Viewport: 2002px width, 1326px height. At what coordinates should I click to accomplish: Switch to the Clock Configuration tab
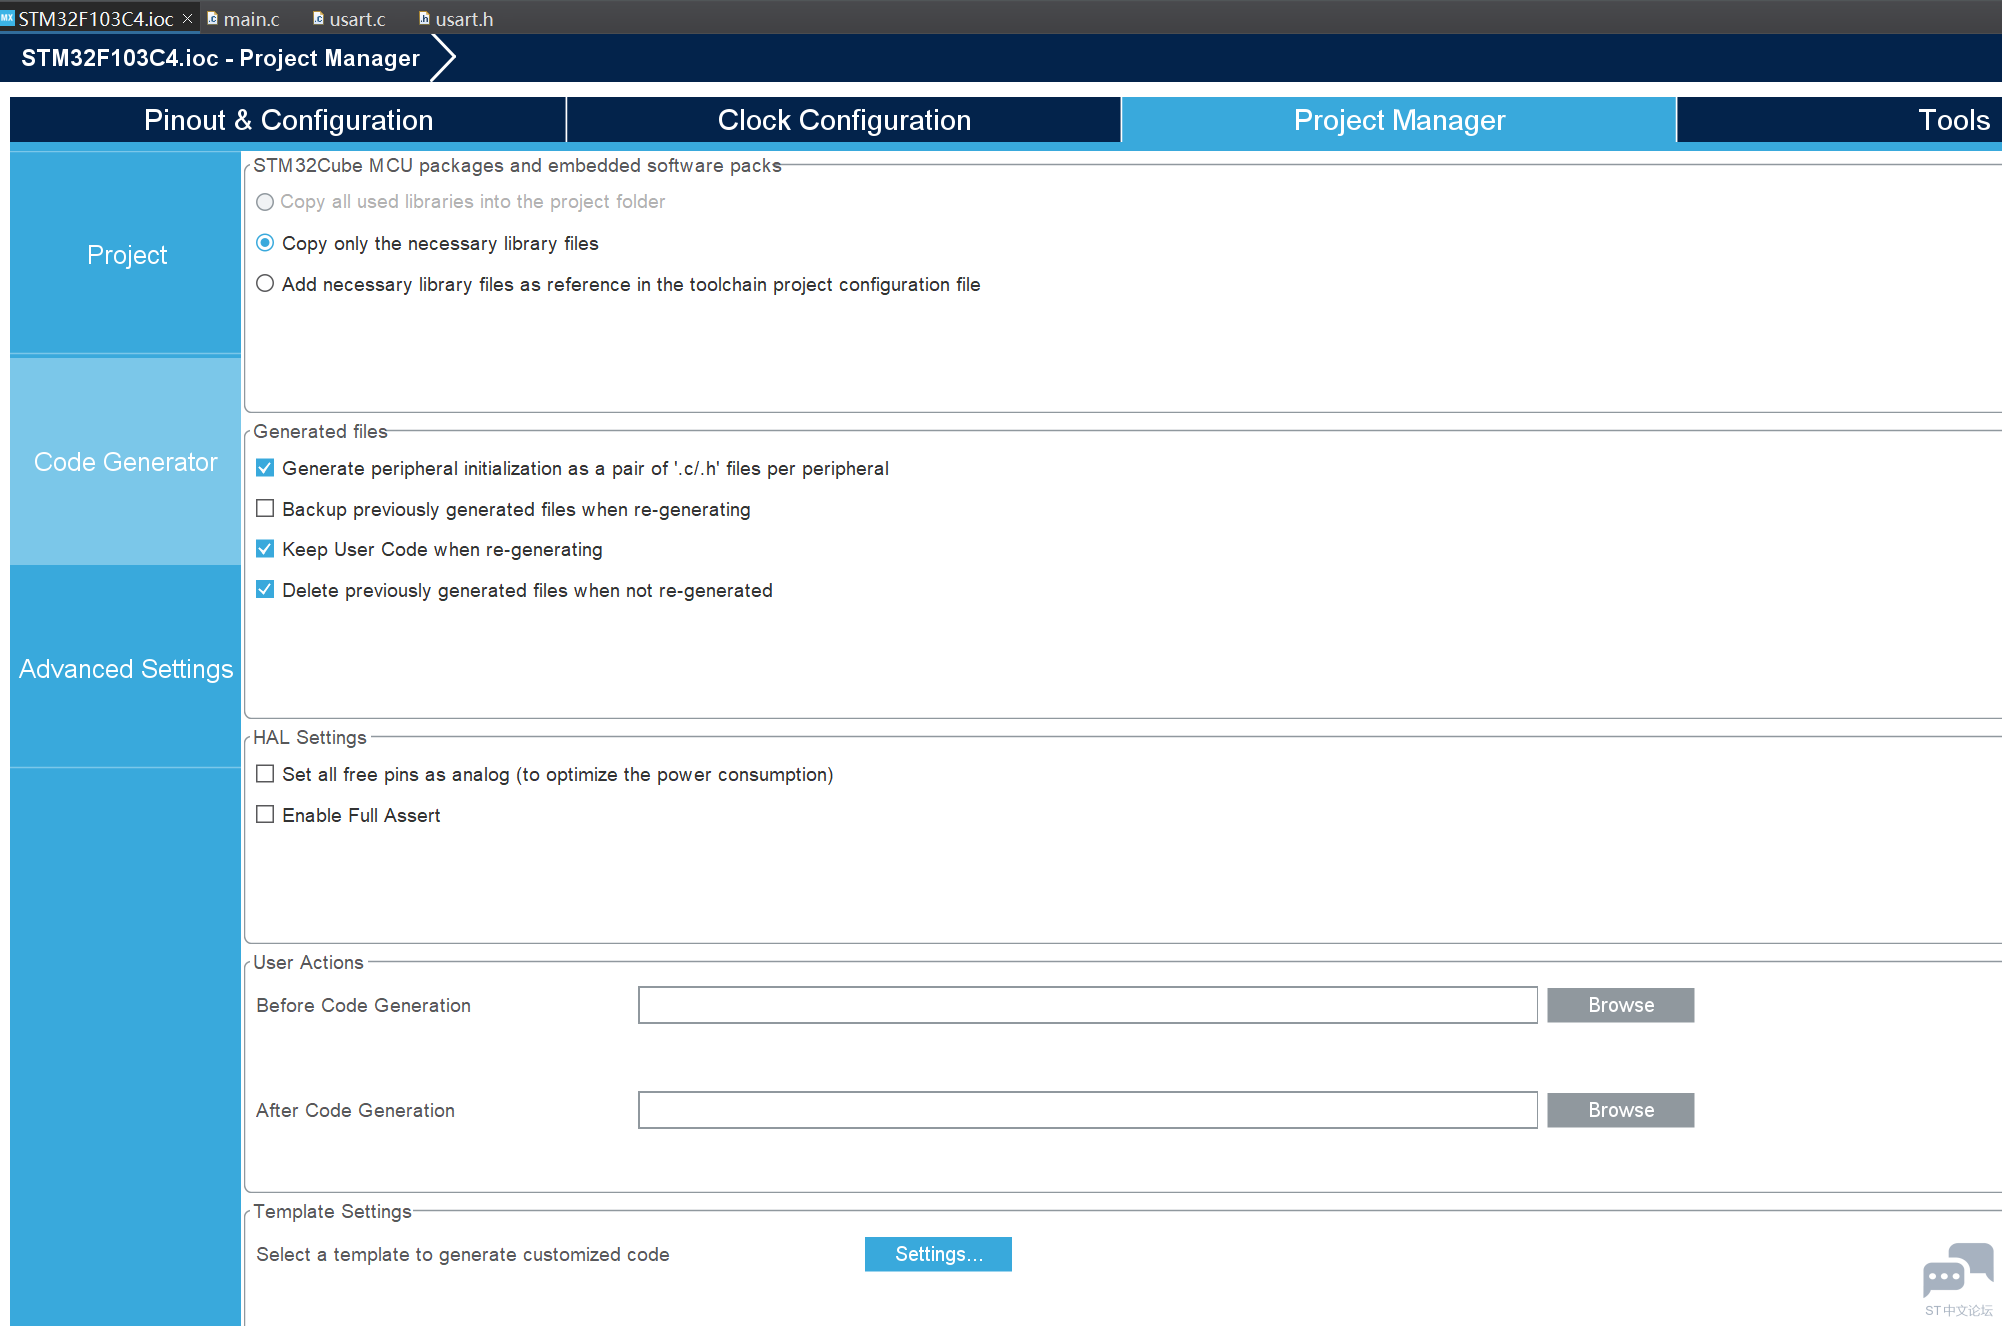[843, 119]
